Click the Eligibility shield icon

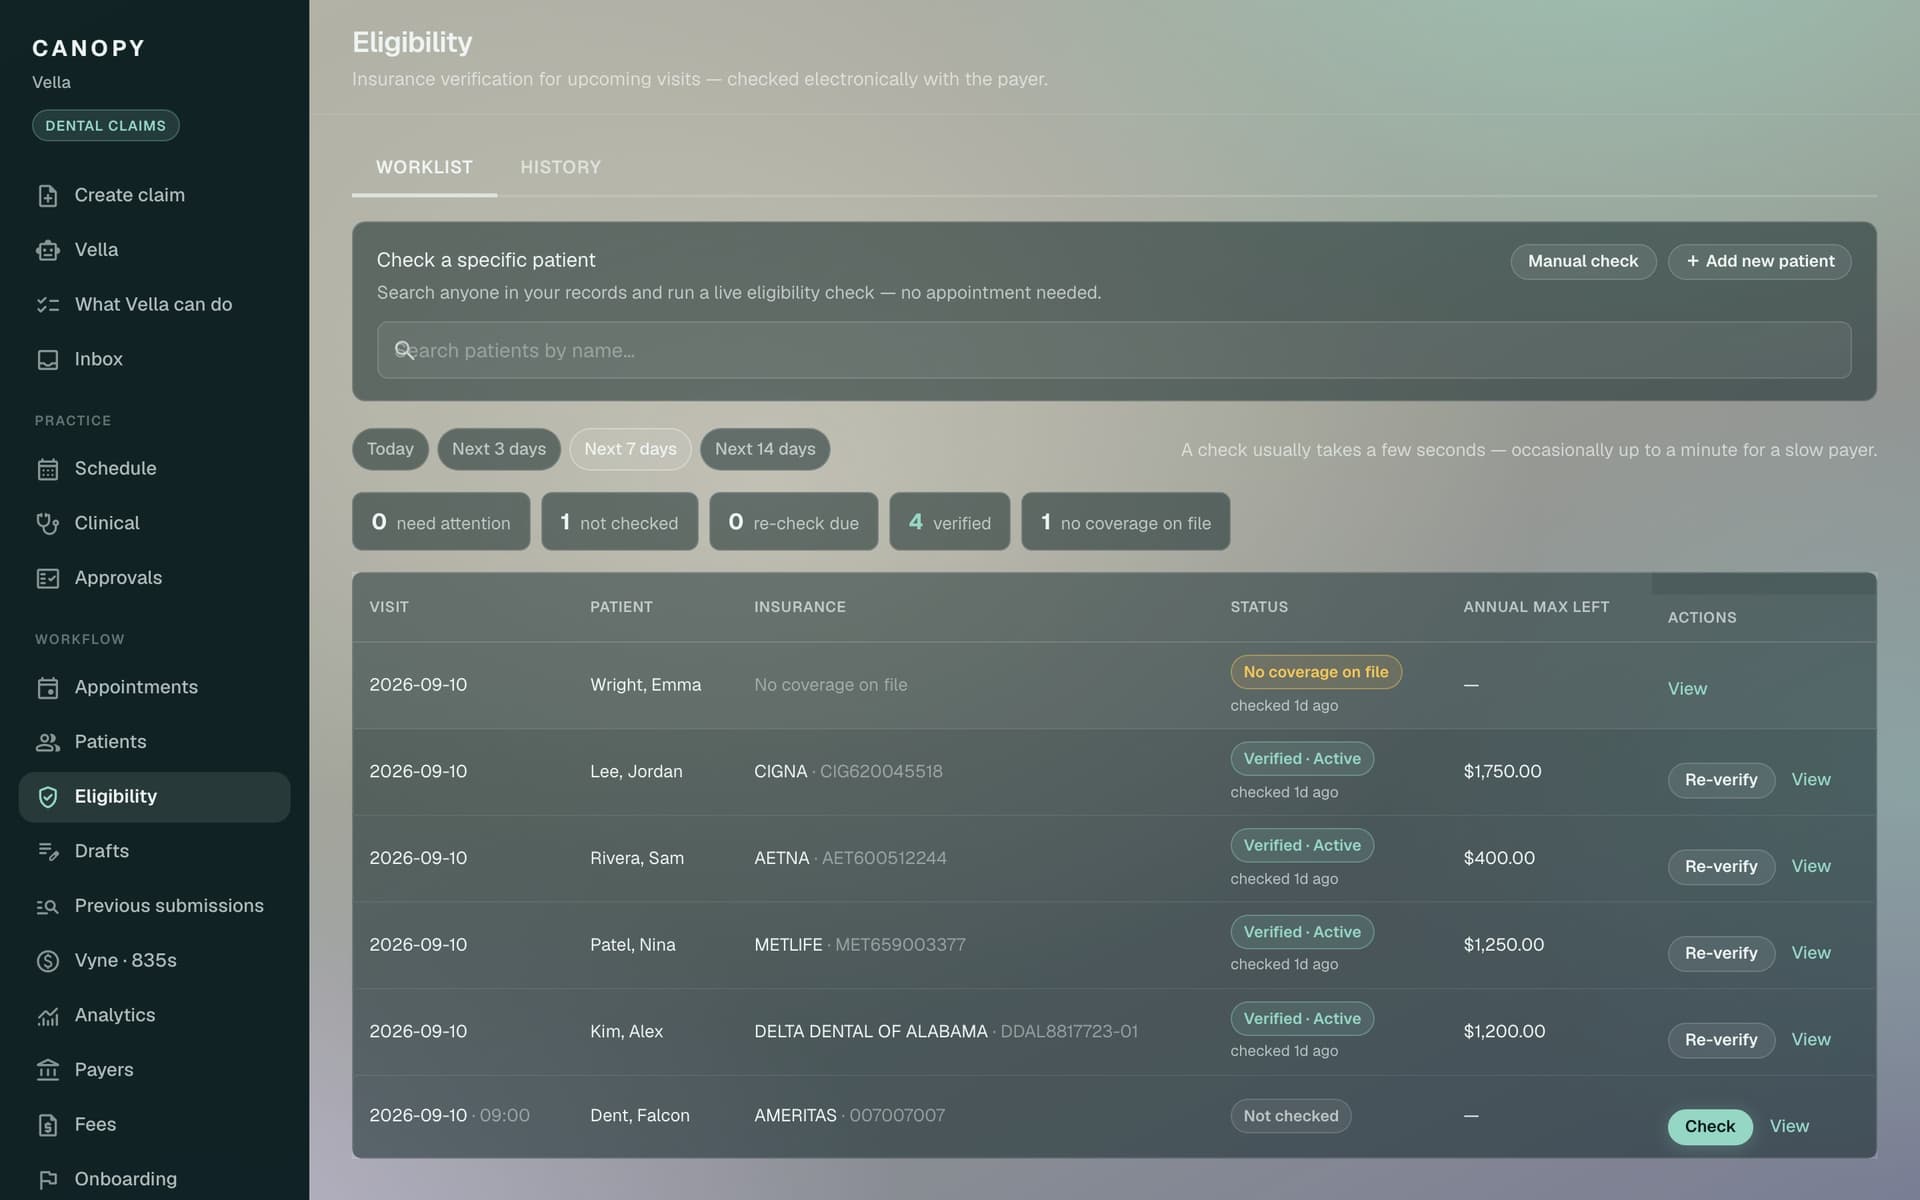click(x=48, y=797)
